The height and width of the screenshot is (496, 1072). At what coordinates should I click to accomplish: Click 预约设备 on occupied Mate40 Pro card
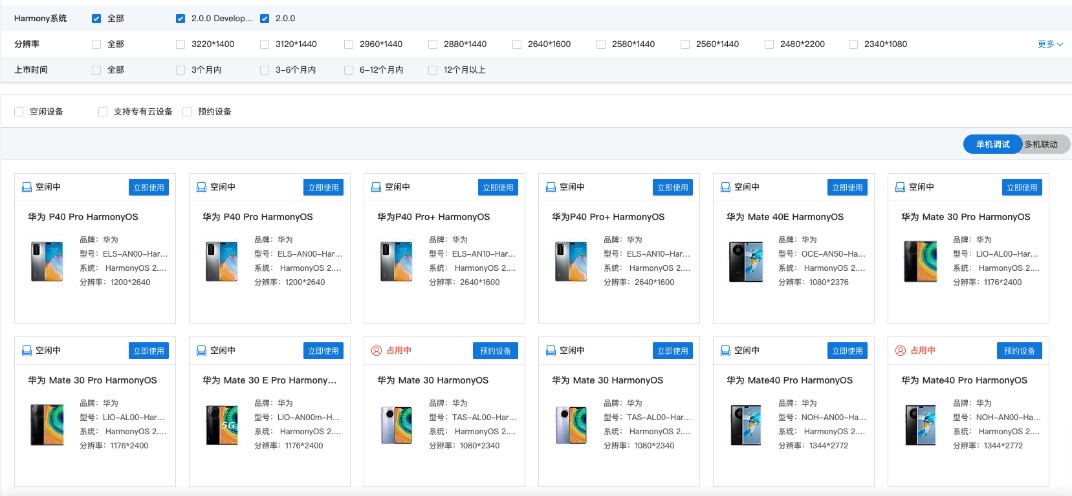1019,351
